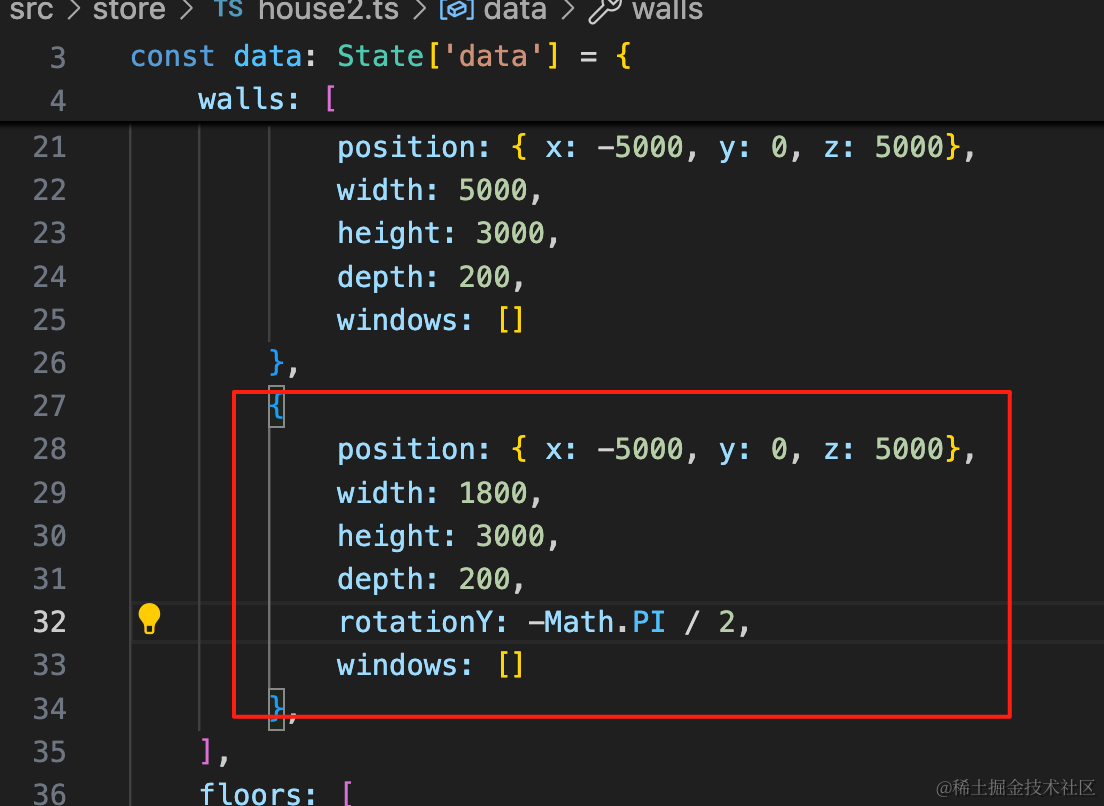Click the sticky line 'const data: State'

[277, 56]
